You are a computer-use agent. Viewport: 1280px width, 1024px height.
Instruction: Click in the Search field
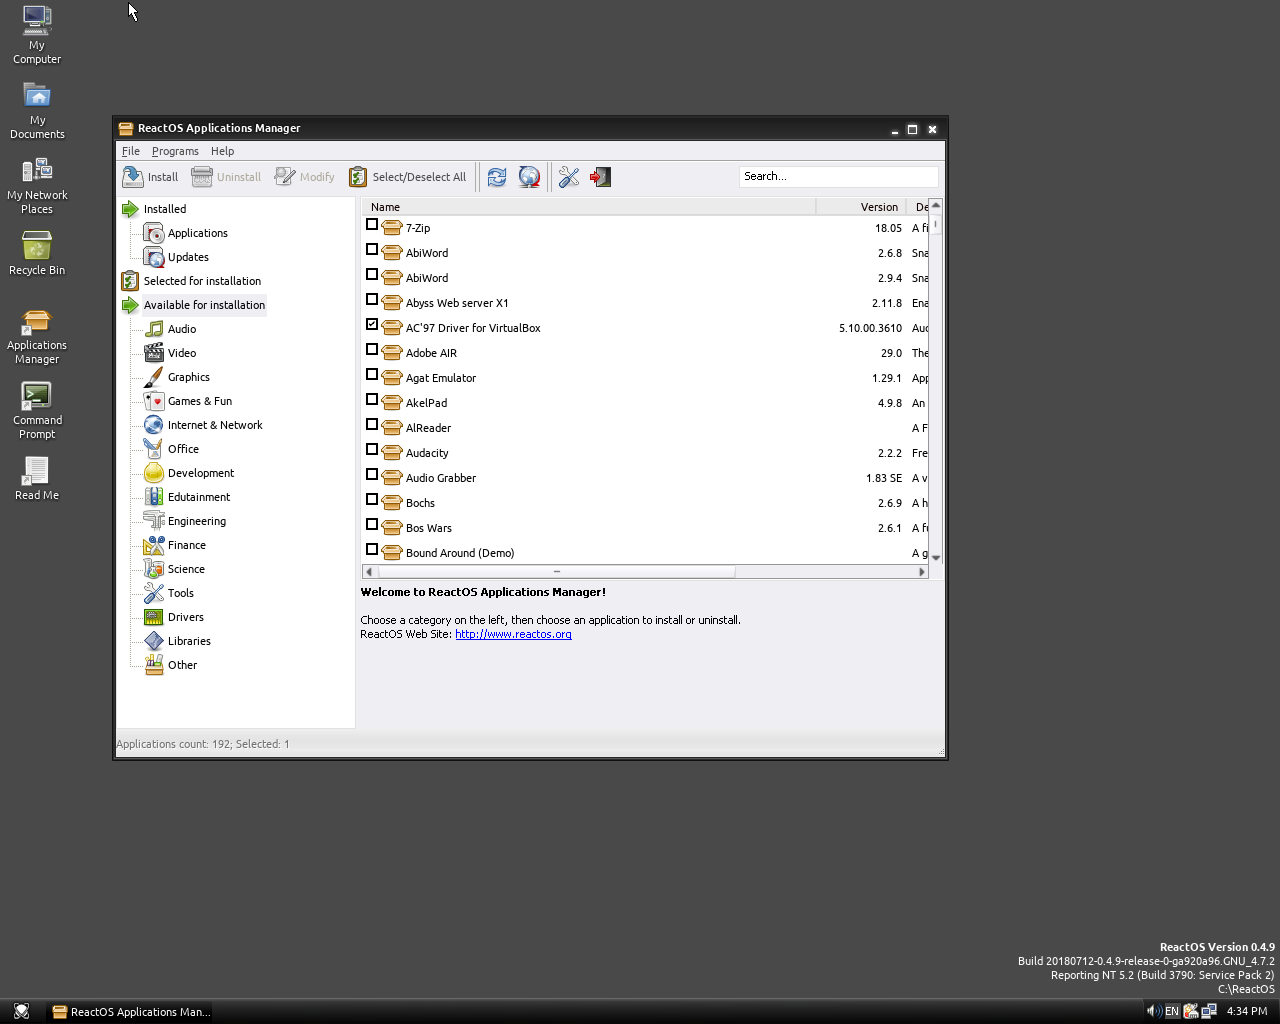[x=838, y=176]
